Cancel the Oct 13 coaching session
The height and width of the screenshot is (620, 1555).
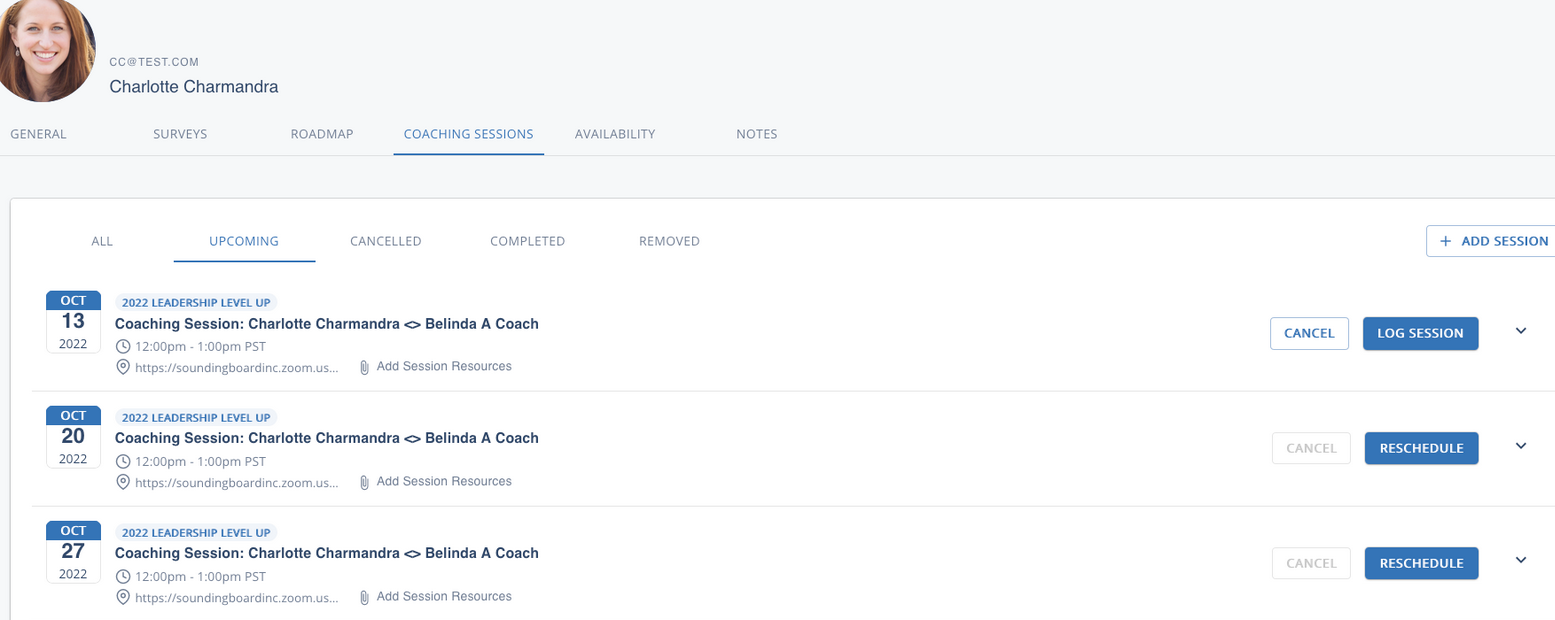pos(1309,333)
